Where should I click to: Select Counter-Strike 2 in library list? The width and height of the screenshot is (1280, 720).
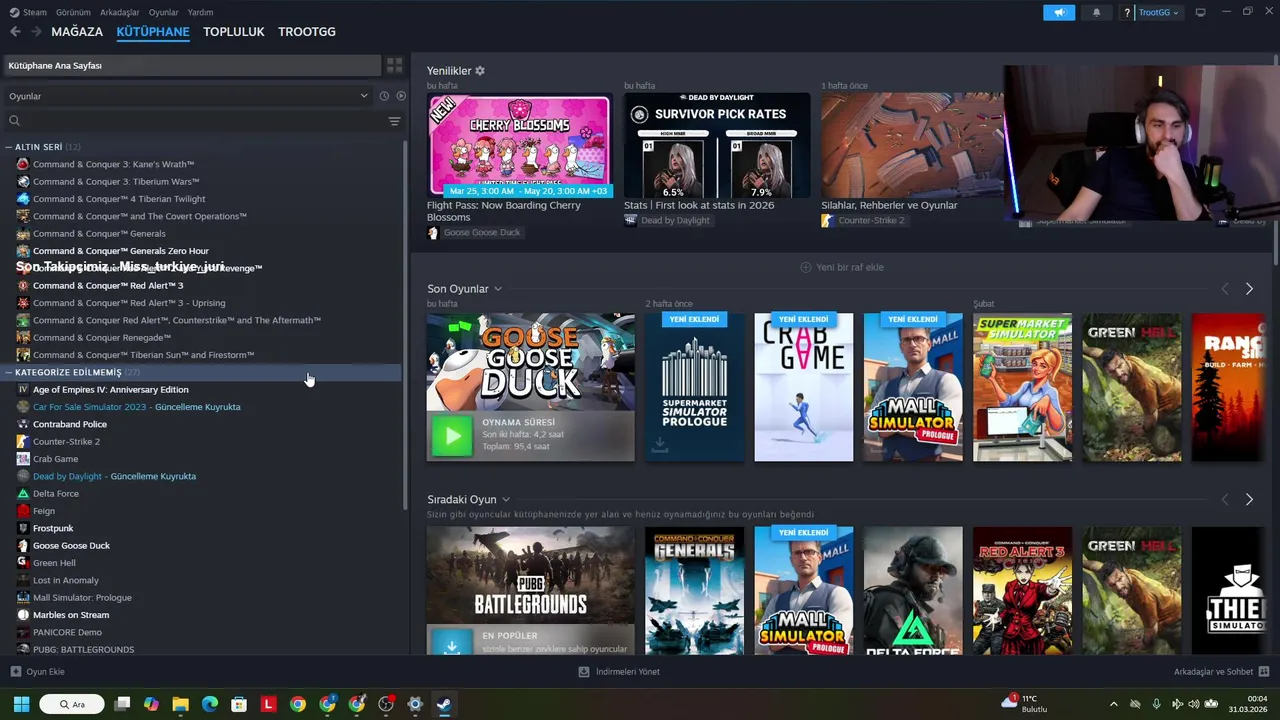click(x=66, y=441)
